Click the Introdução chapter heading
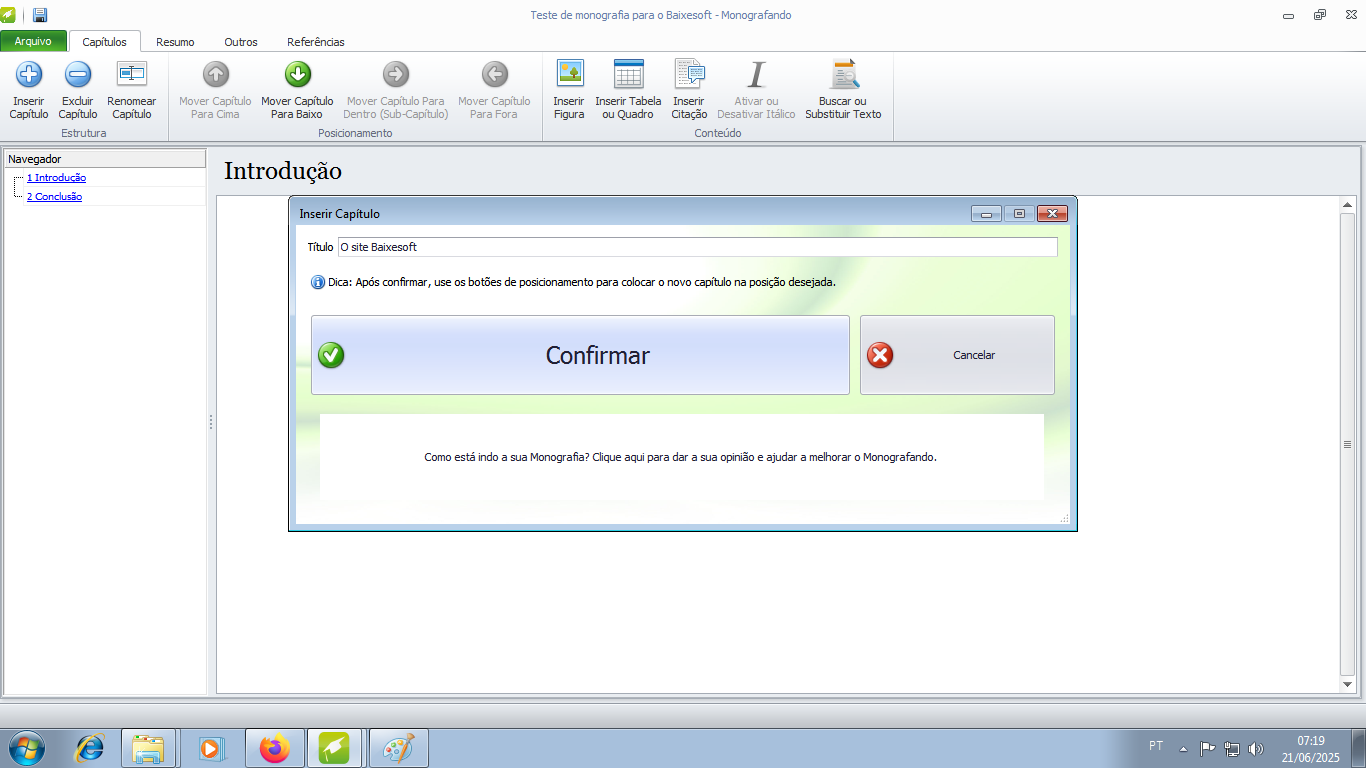The image size is (1366, 768). click(283, 171)
